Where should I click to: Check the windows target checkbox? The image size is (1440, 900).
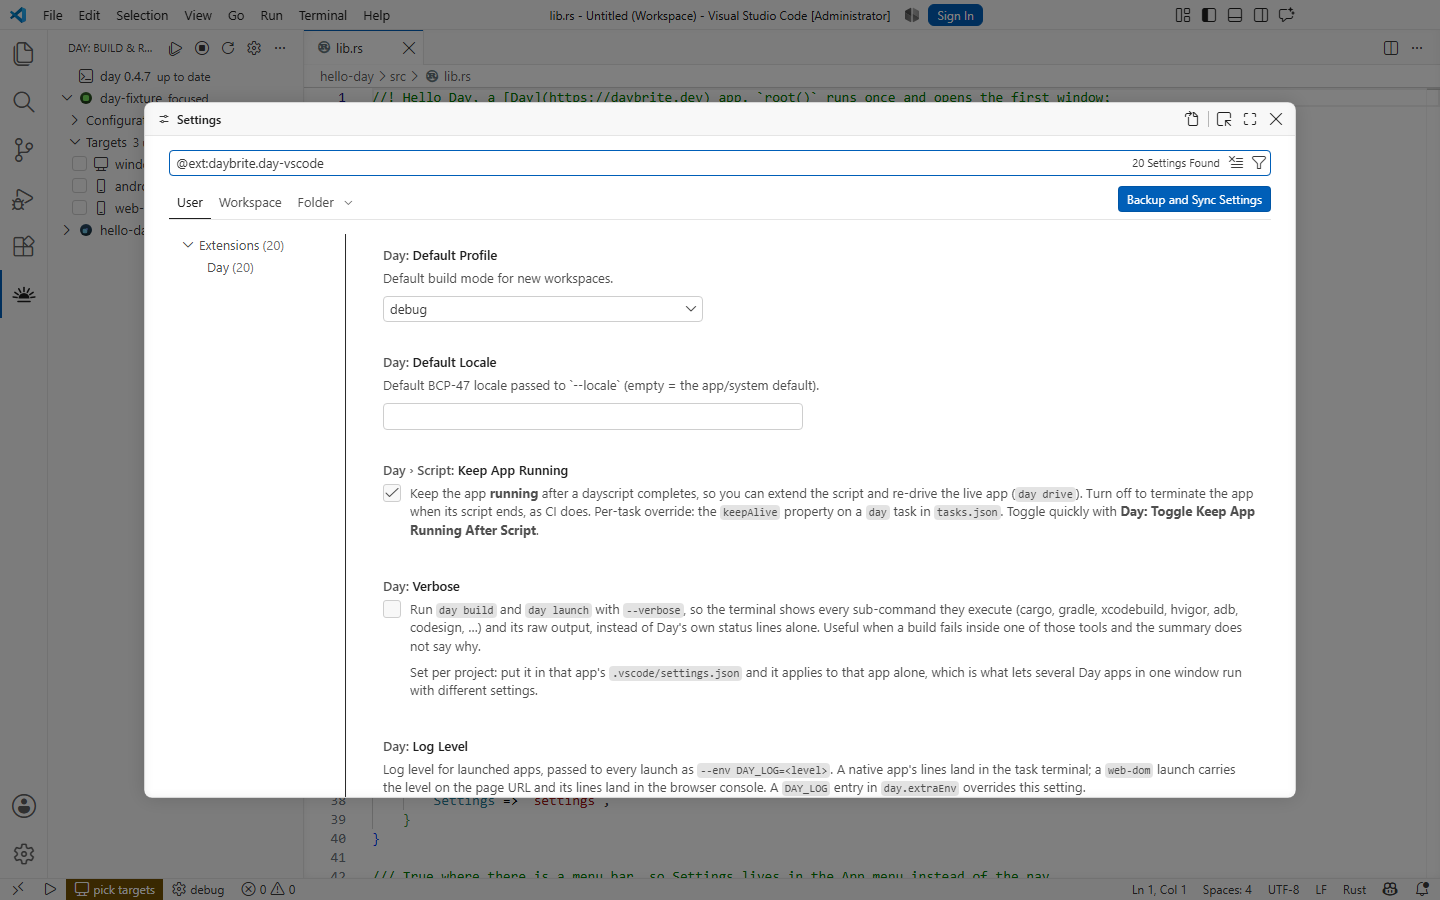pos(80,164)
